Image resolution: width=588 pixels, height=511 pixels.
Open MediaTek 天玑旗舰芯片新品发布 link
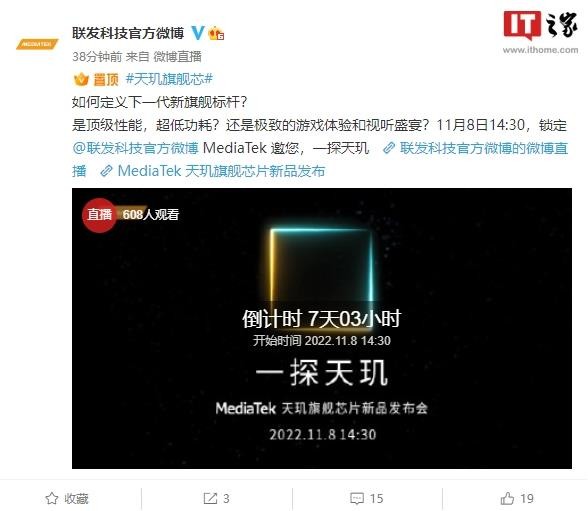(x=213, y=171)
